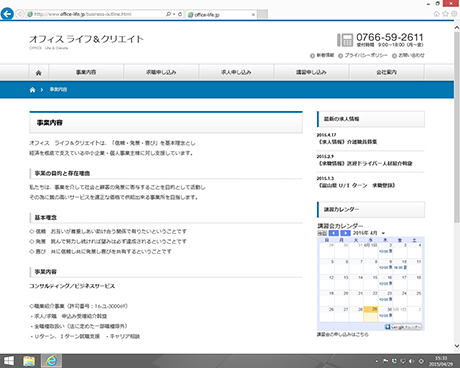The height and width of the screenshot is (368, 460).
Task: Open the 事業内容 navigation menu item
Action: click(86, 72)
